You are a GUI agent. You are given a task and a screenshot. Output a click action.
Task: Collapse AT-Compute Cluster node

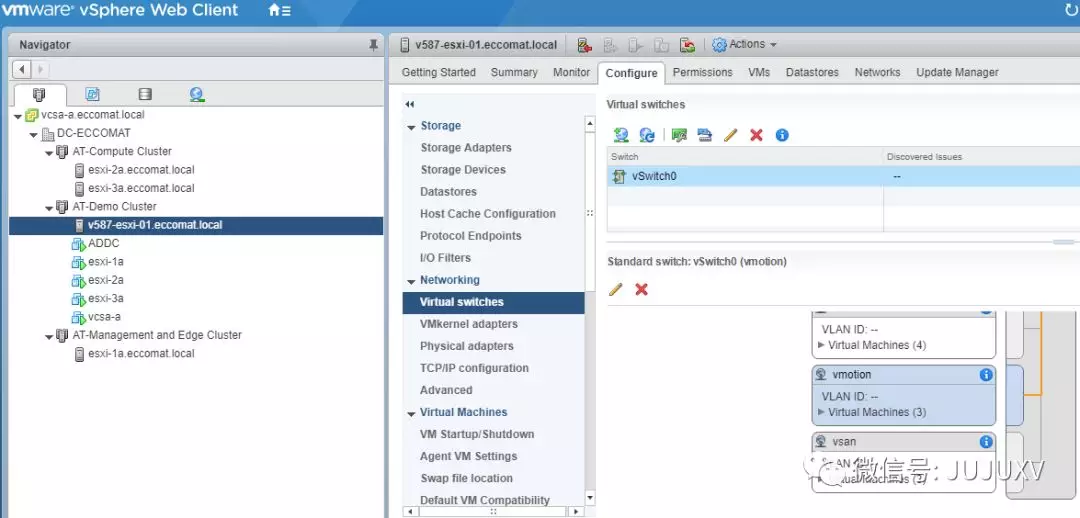pos(49,153)
